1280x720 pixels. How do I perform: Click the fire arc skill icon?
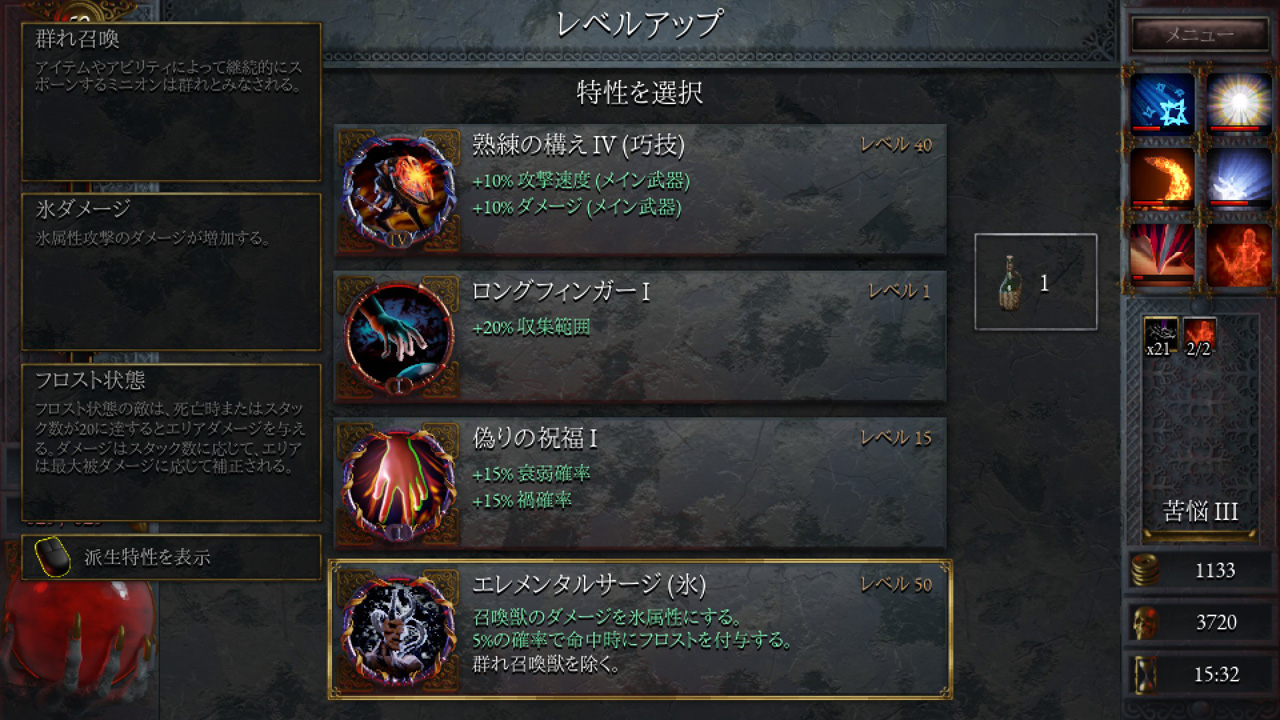pyautogui.click(x=1162, y=179)
